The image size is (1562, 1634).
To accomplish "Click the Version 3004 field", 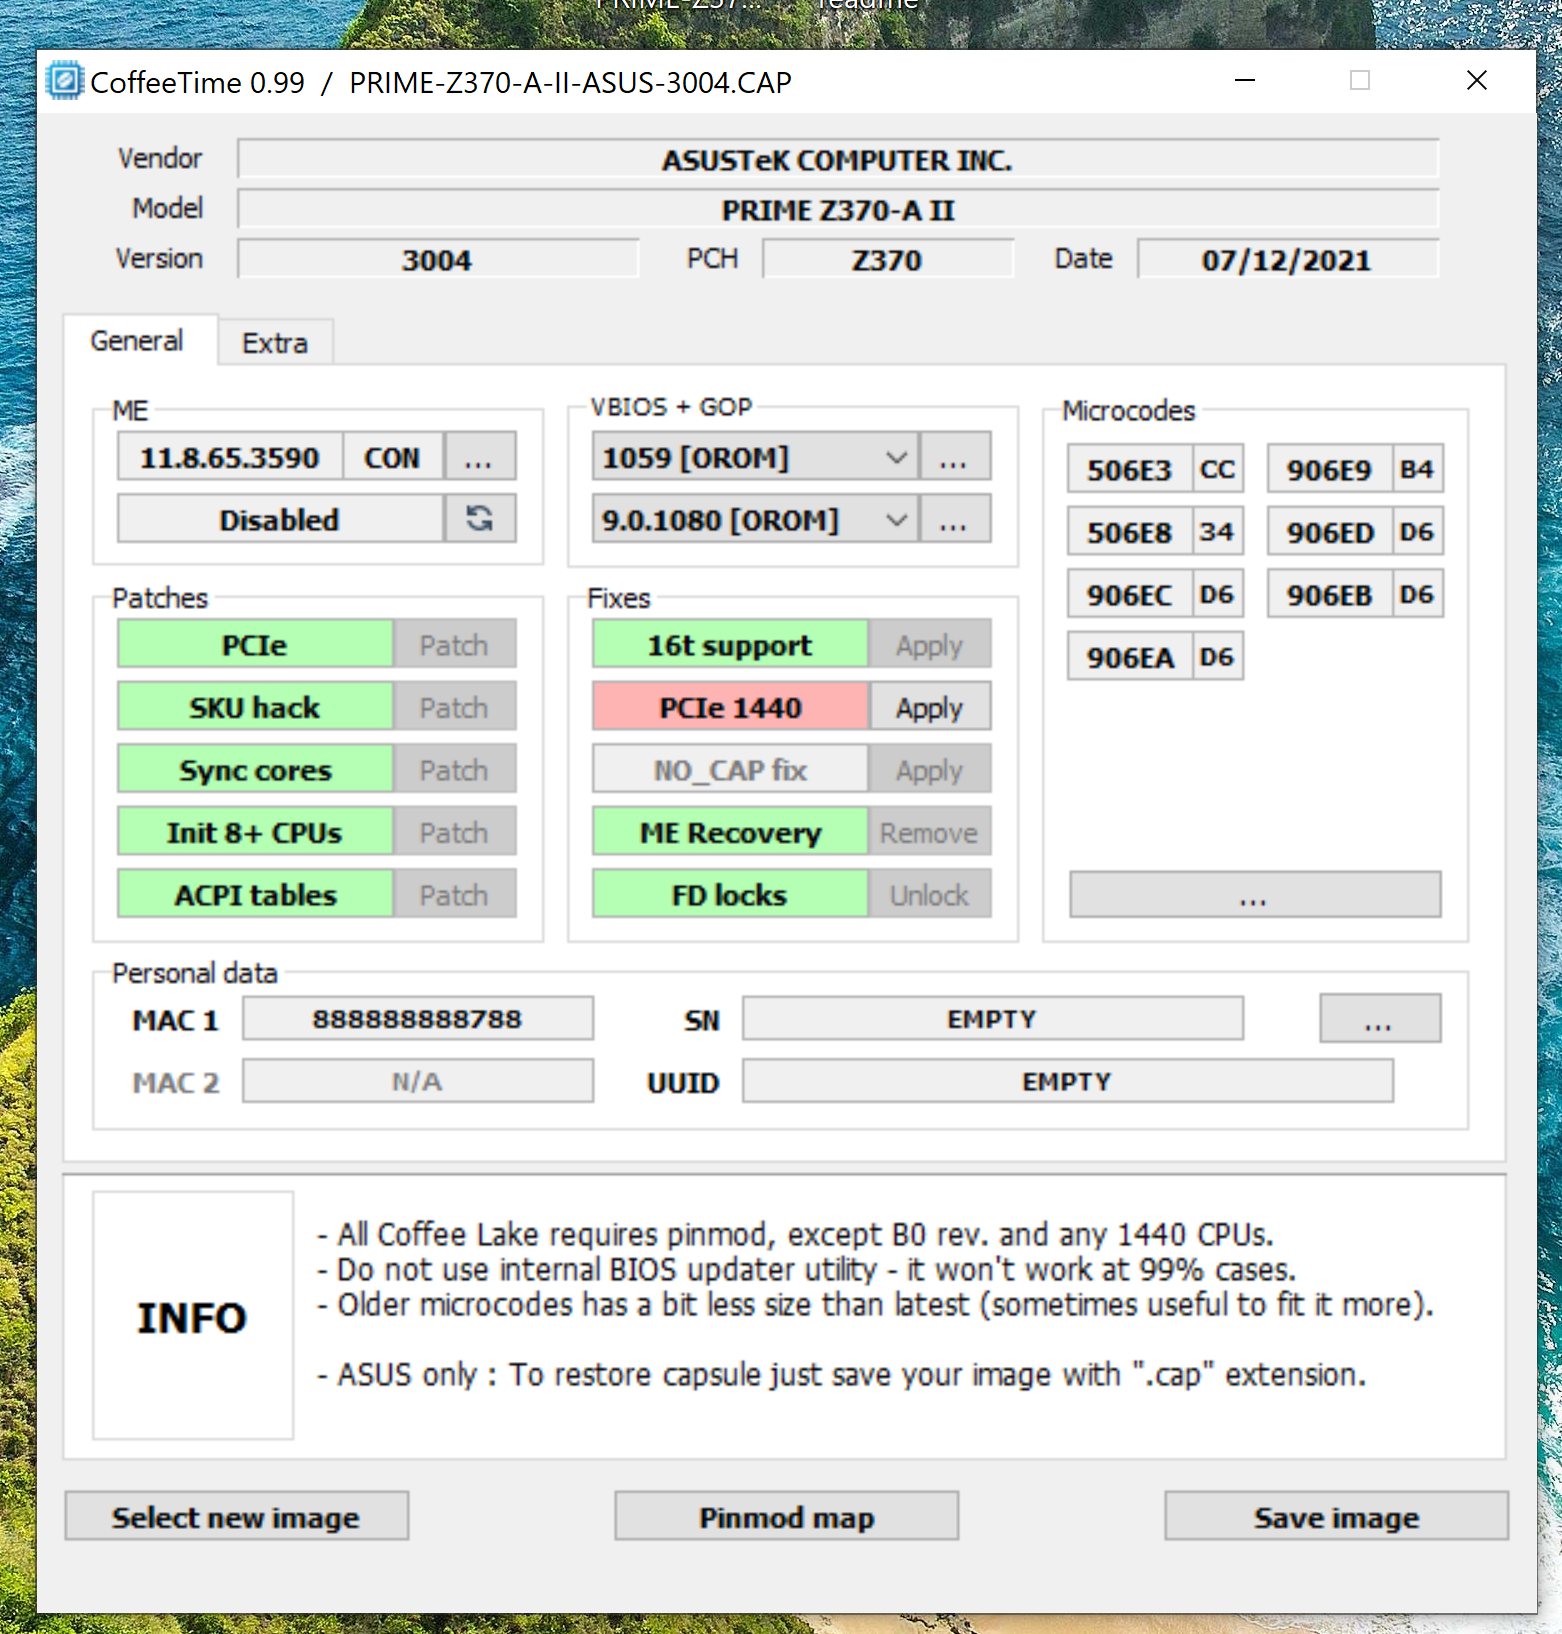I will tap(438, 259).
